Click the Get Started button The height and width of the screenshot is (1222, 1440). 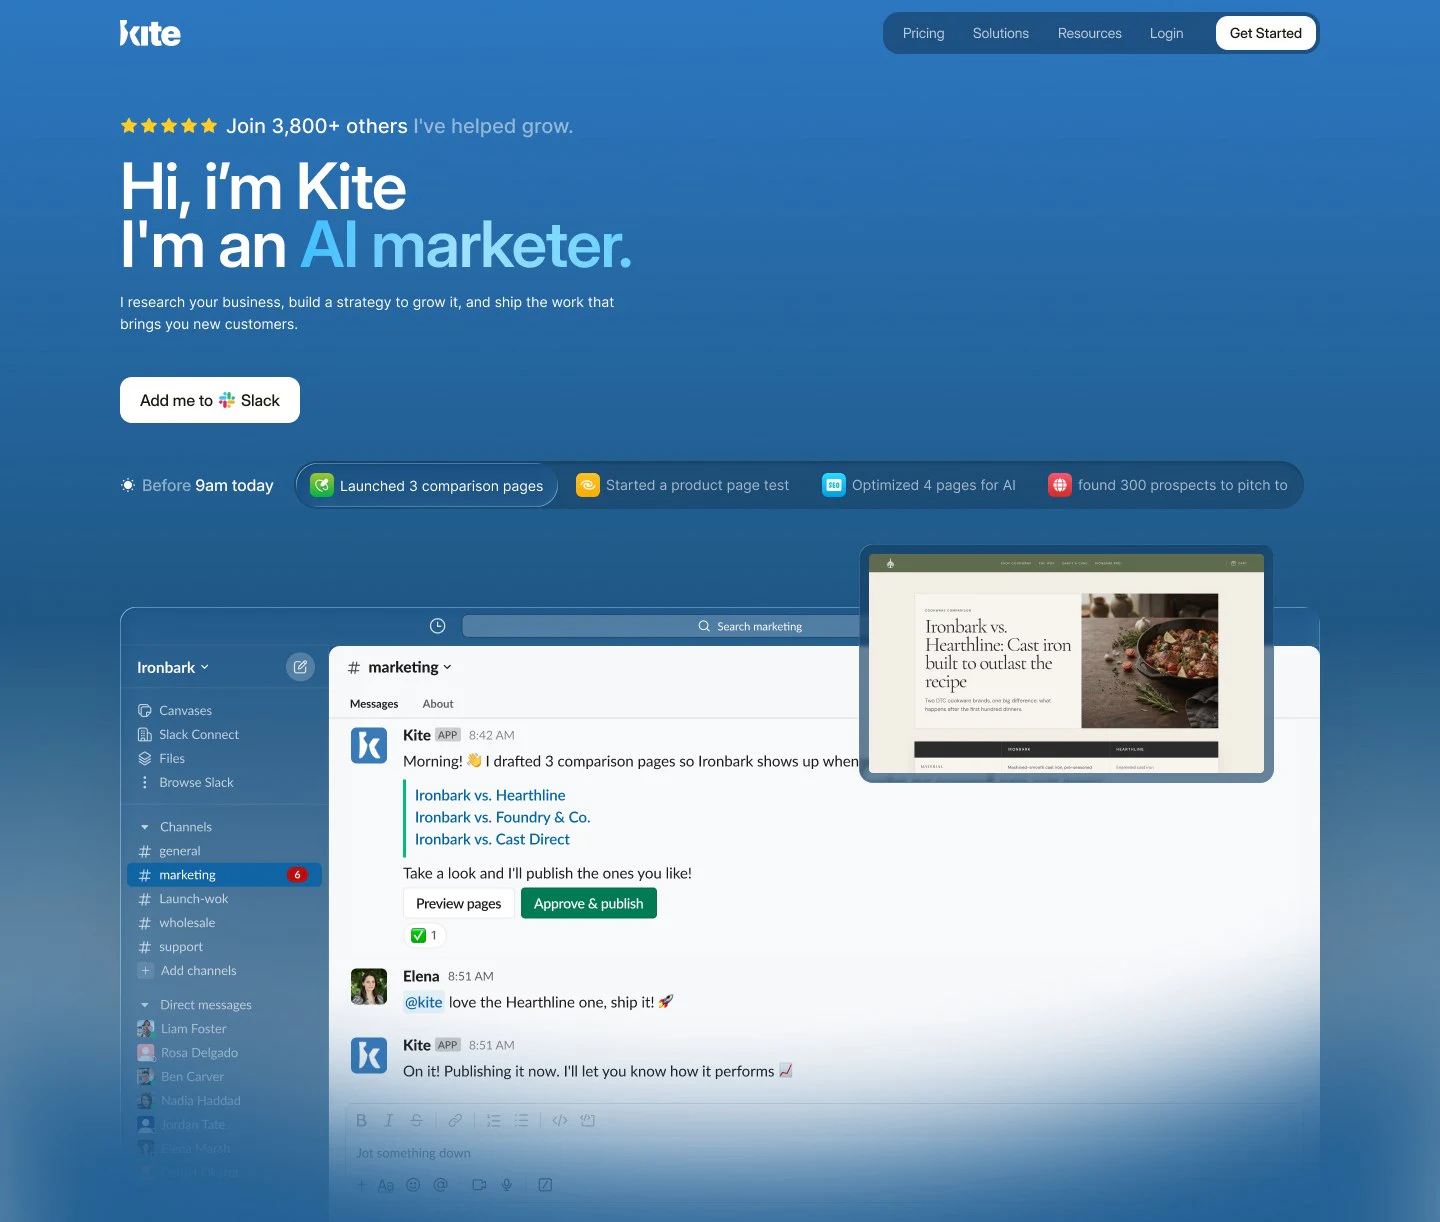(x=1266, y=33)
